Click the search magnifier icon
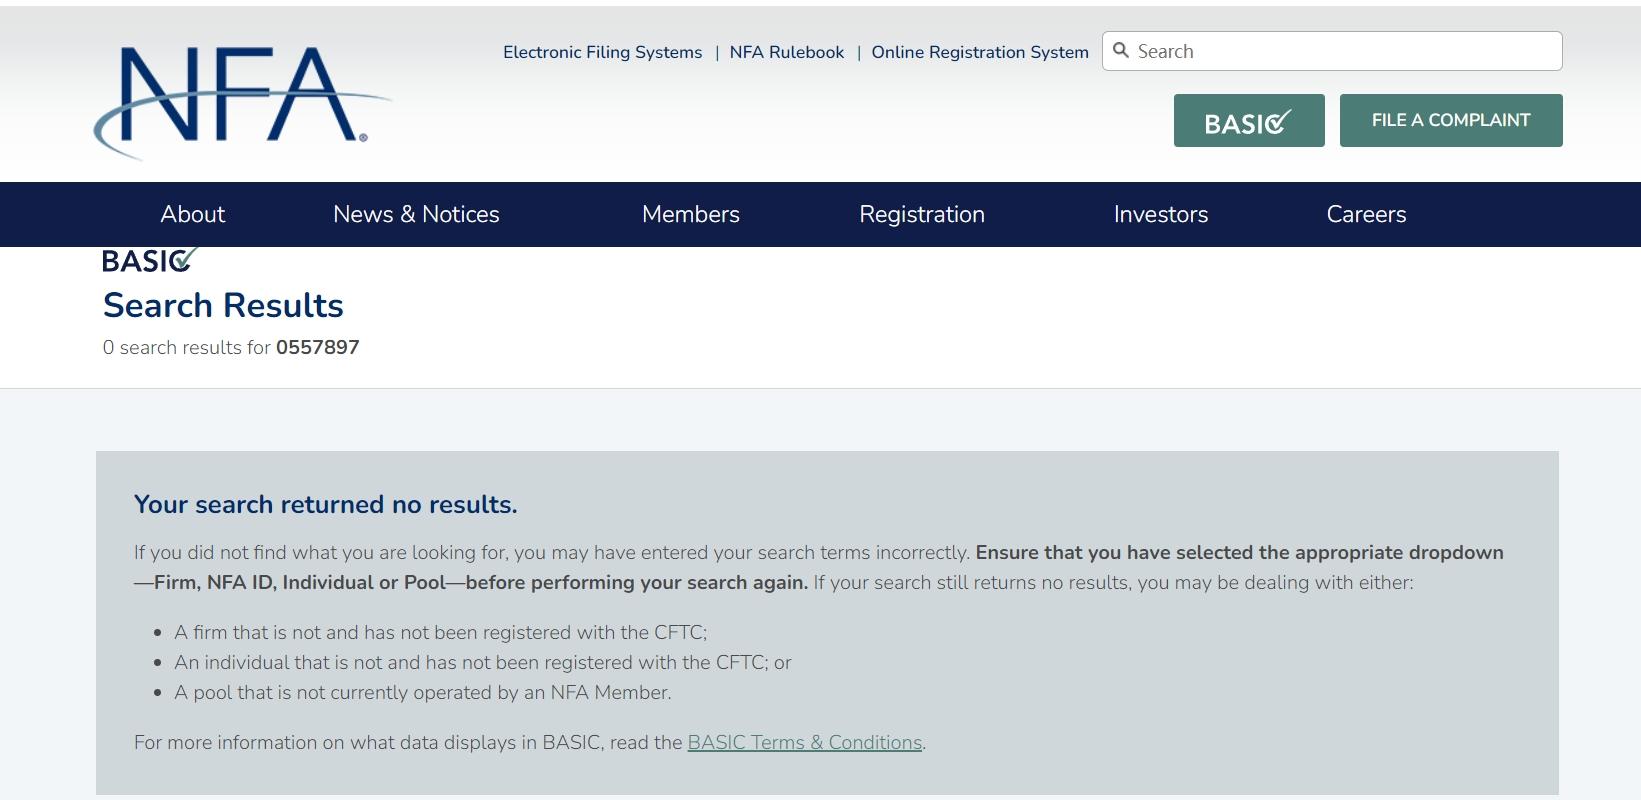The width and height of the screenshot is (1641, 800). click(1121, 51)
